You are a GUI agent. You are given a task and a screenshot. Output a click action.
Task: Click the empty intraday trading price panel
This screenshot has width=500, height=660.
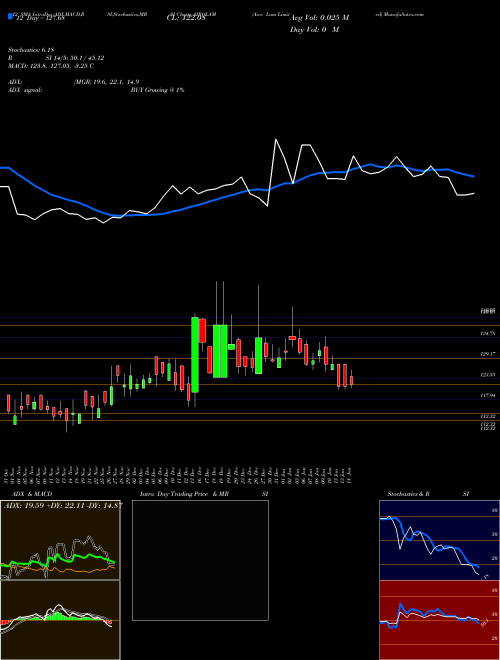click(x=200, y=560)
